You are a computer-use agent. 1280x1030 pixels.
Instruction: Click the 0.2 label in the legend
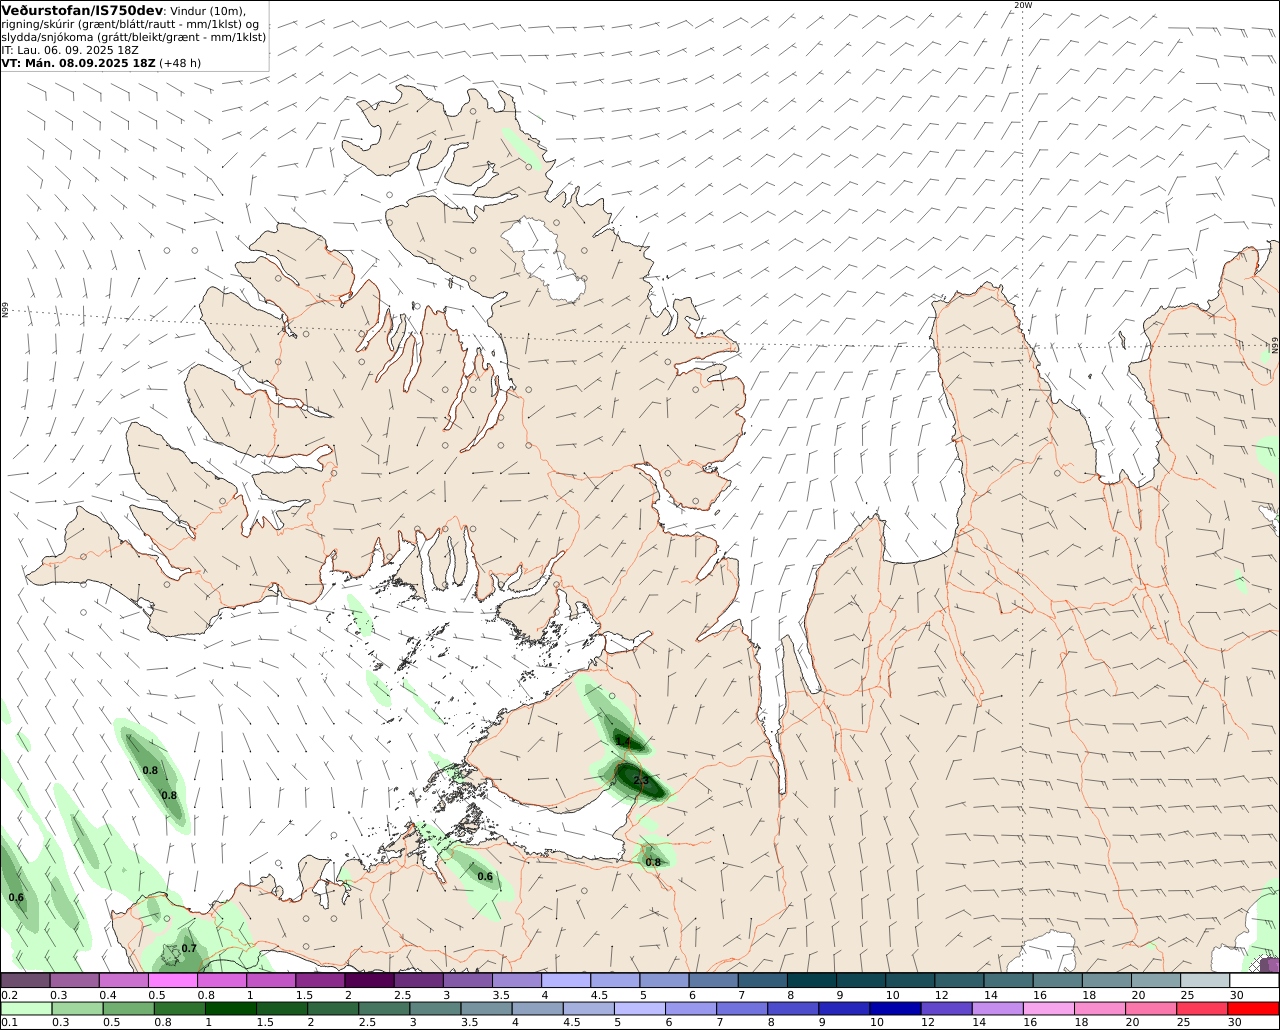coord(9,995)
